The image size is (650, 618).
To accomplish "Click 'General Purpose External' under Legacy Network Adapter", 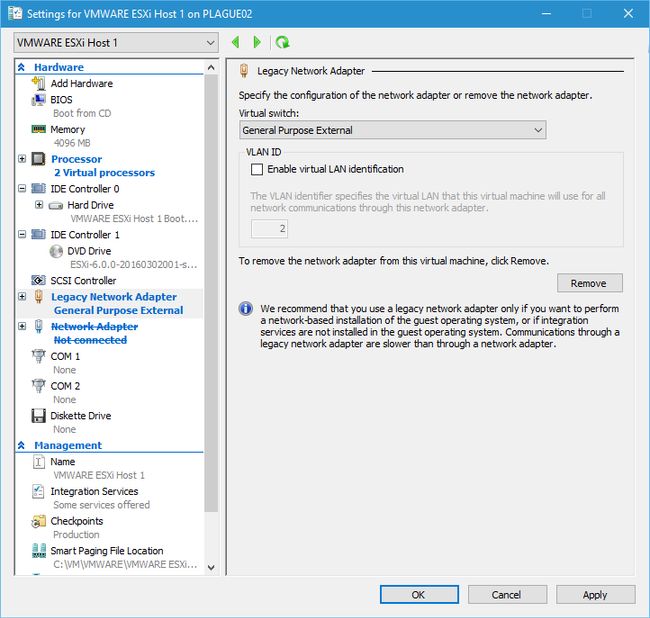I will coord(119,310).
